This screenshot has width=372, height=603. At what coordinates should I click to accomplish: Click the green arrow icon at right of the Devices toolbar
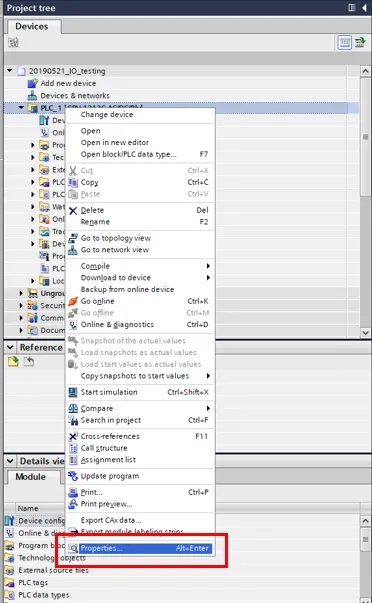click(360, 42)
